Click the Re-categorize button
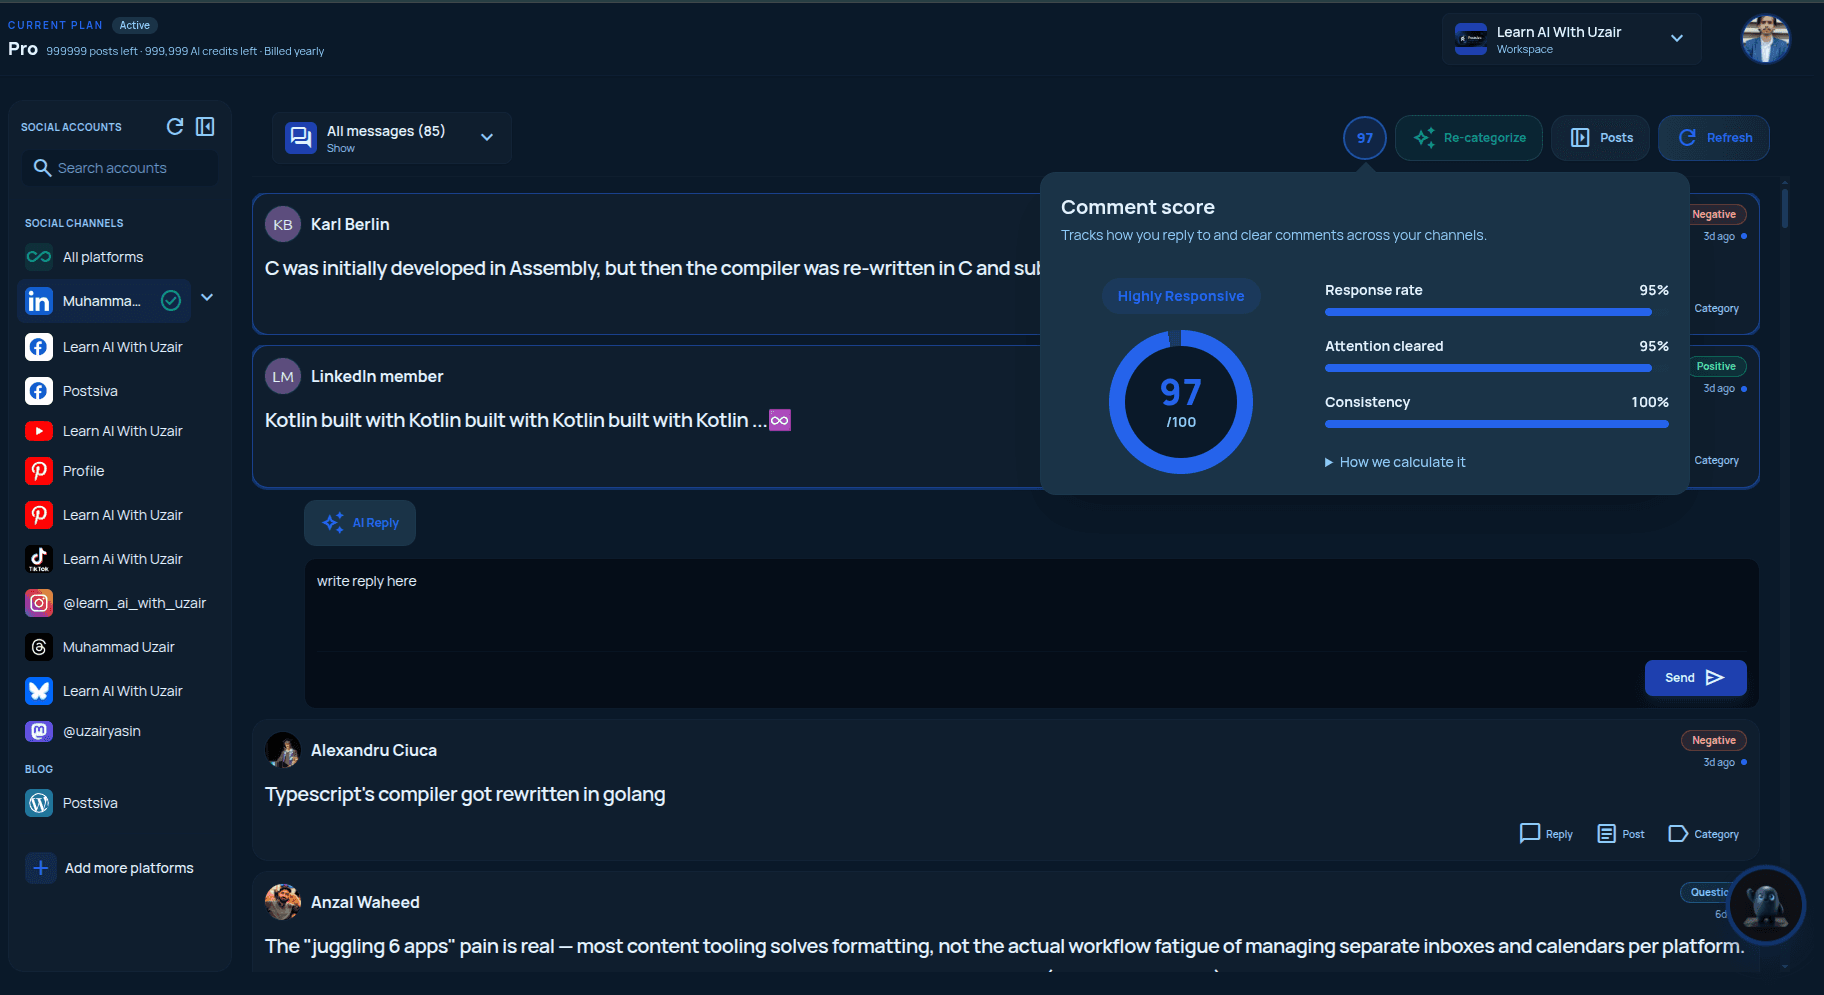Screen dimensions: 1824x995 [x=1469, y=138]
